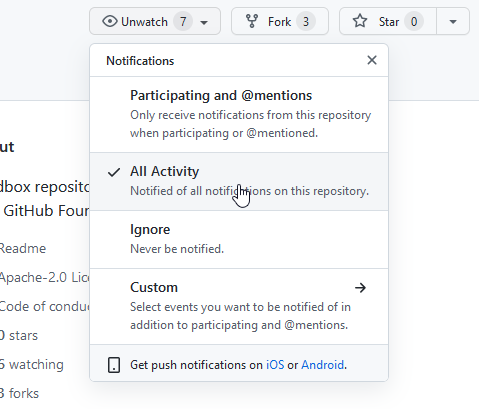Screen dimensions: 479x409
Task: Click 'Notified of all notifications' description
Action: coord(249,191)
